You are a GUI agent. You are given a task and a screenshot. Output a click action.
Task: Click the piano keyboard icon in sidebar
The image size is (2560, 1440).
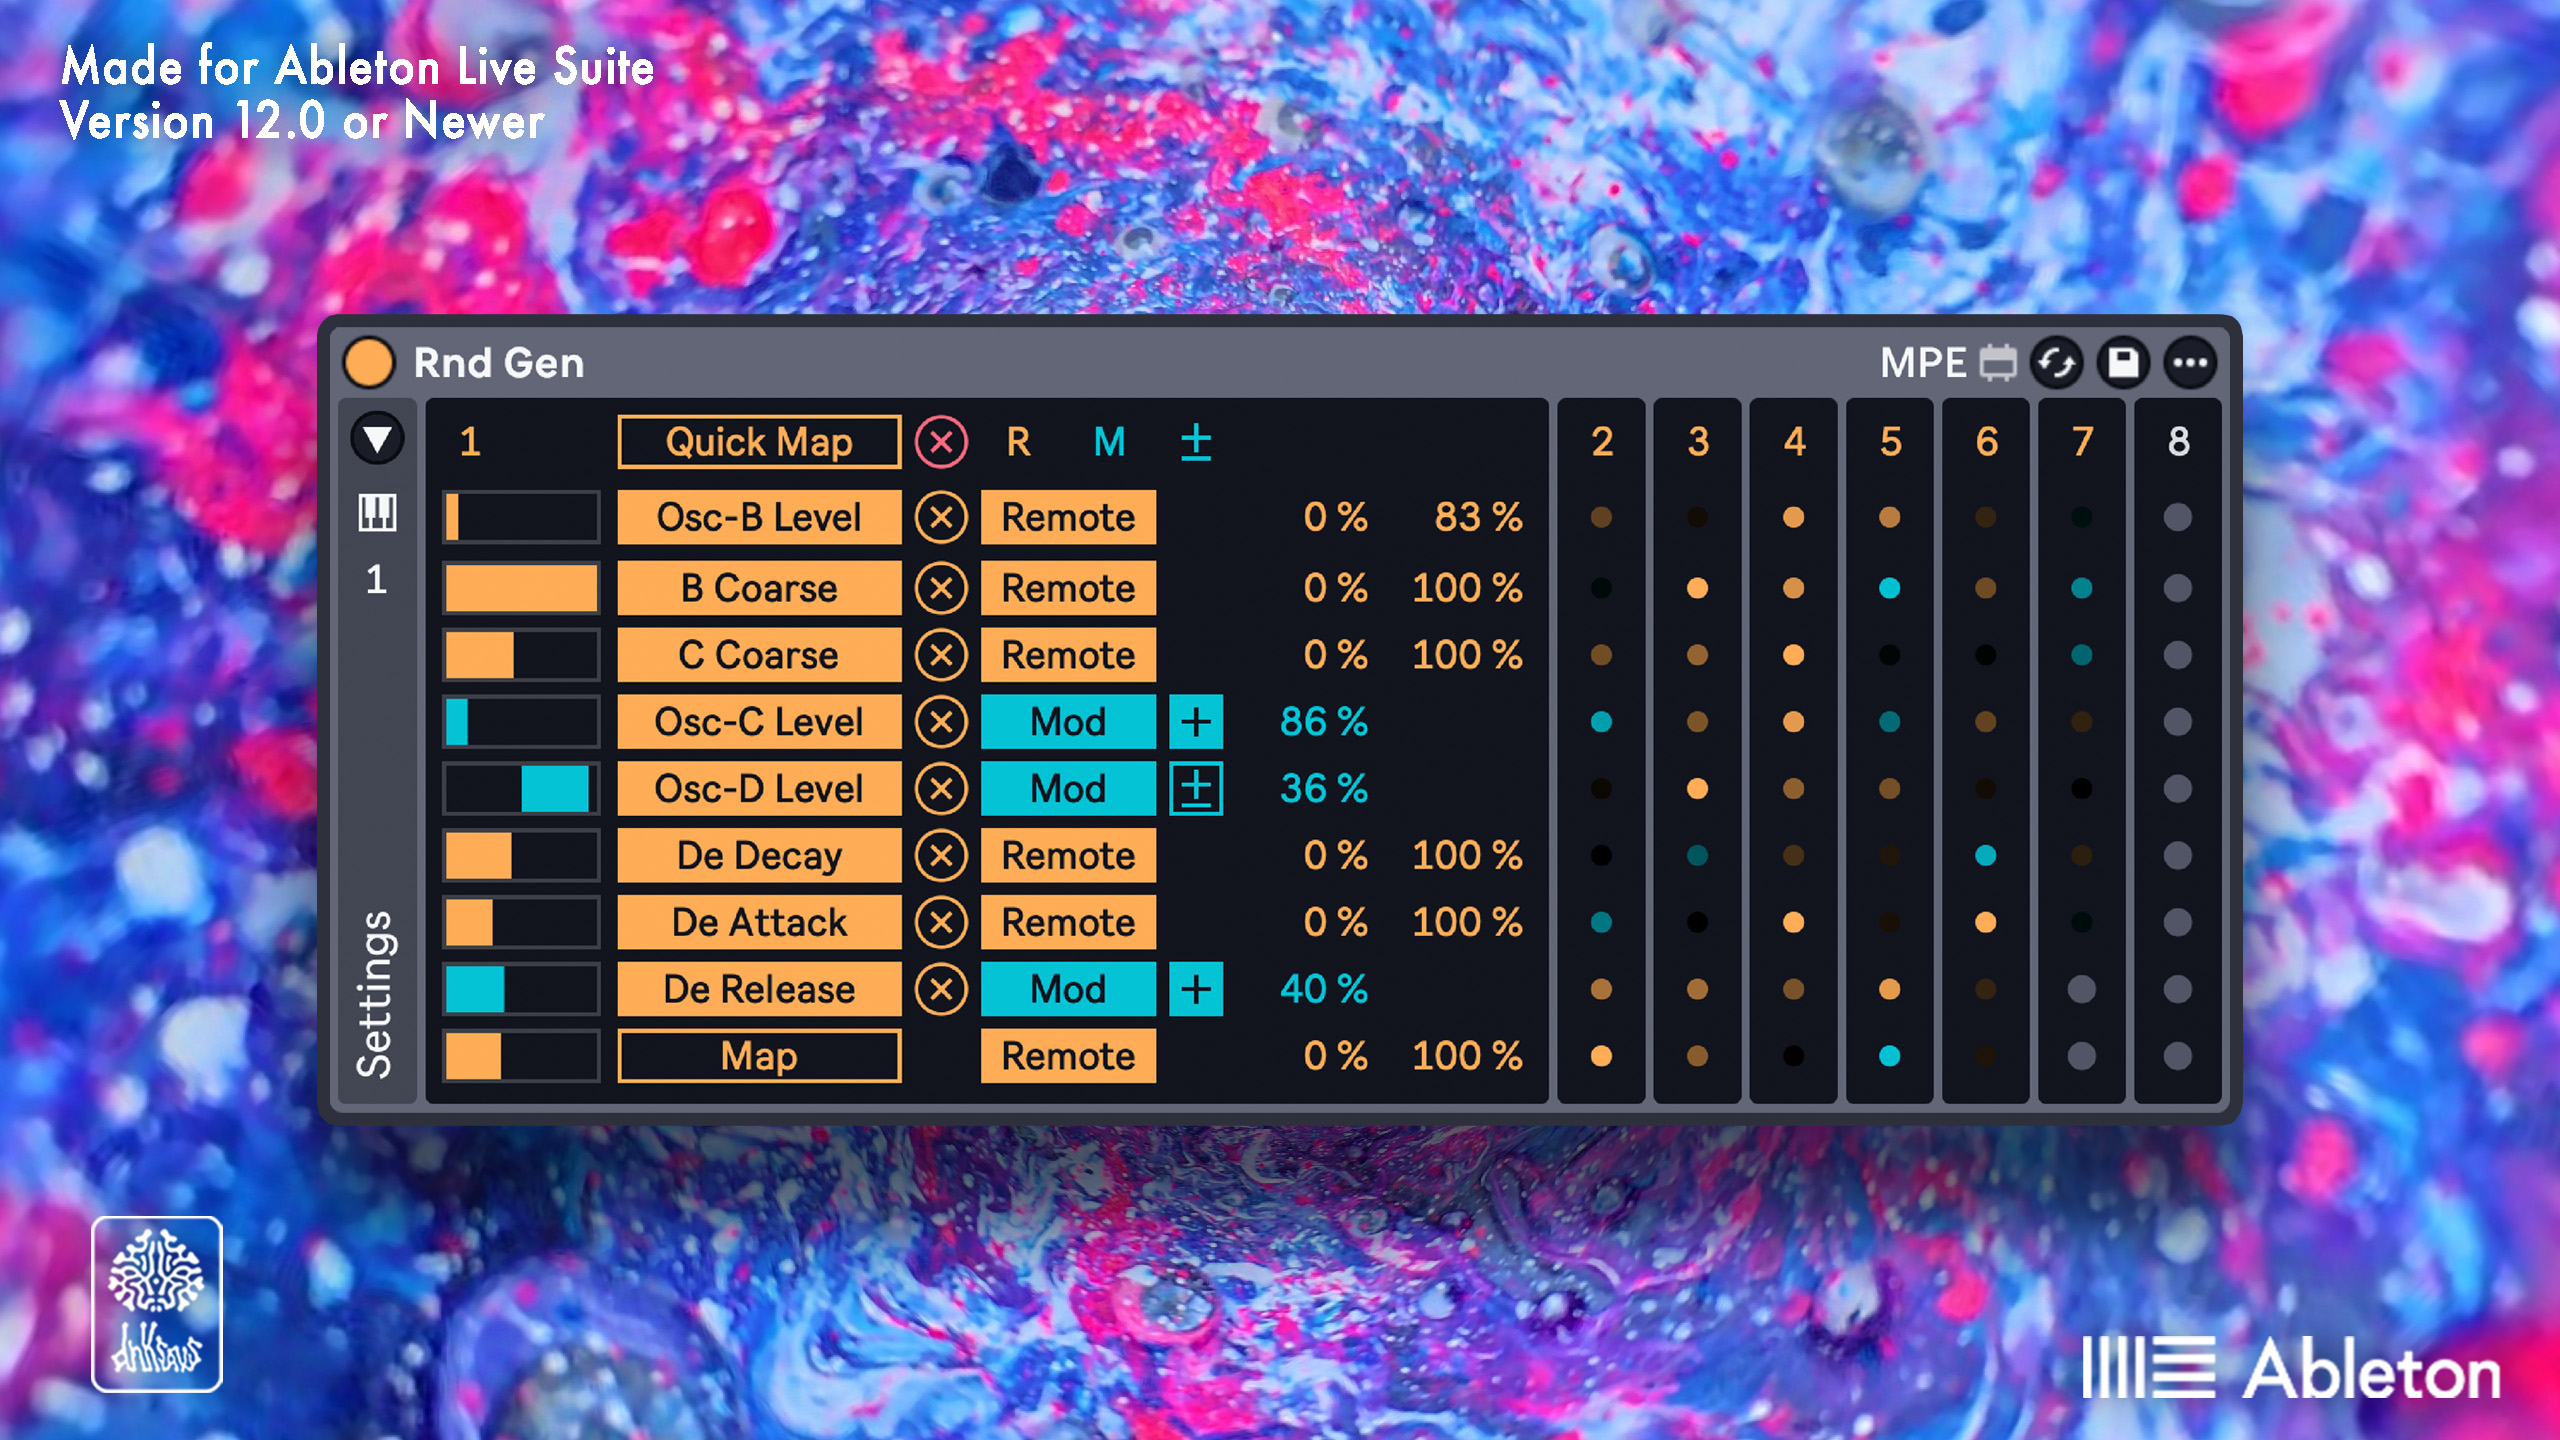(x=377, y=513)
